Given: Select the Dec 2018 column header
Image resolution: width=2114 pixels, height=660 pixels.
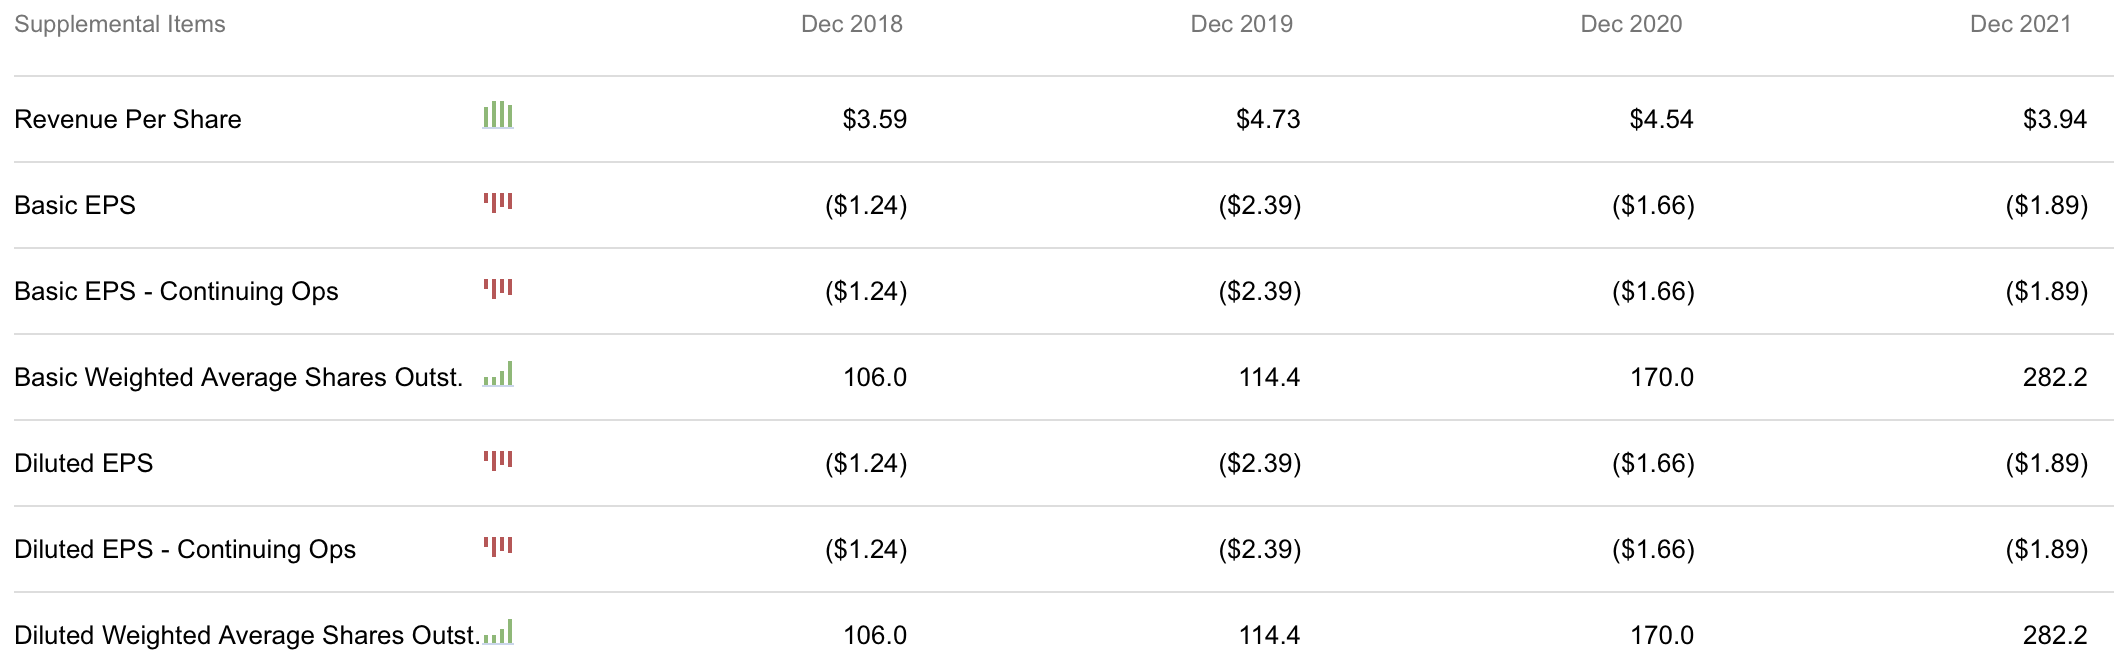Looking at the screenshot, I should click(x=851, y=24).
